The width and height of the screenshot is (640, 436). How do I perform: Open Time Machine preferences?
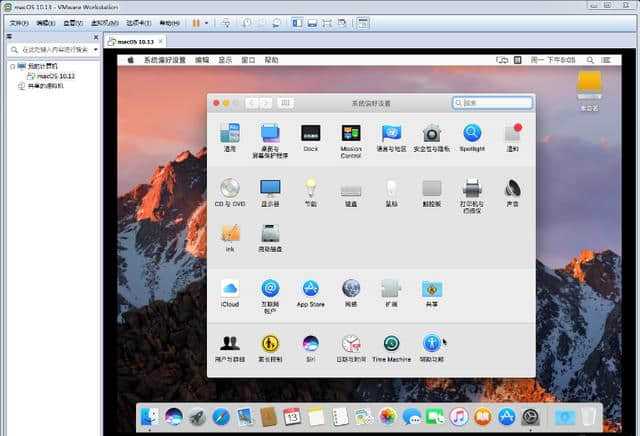(391, 348)
